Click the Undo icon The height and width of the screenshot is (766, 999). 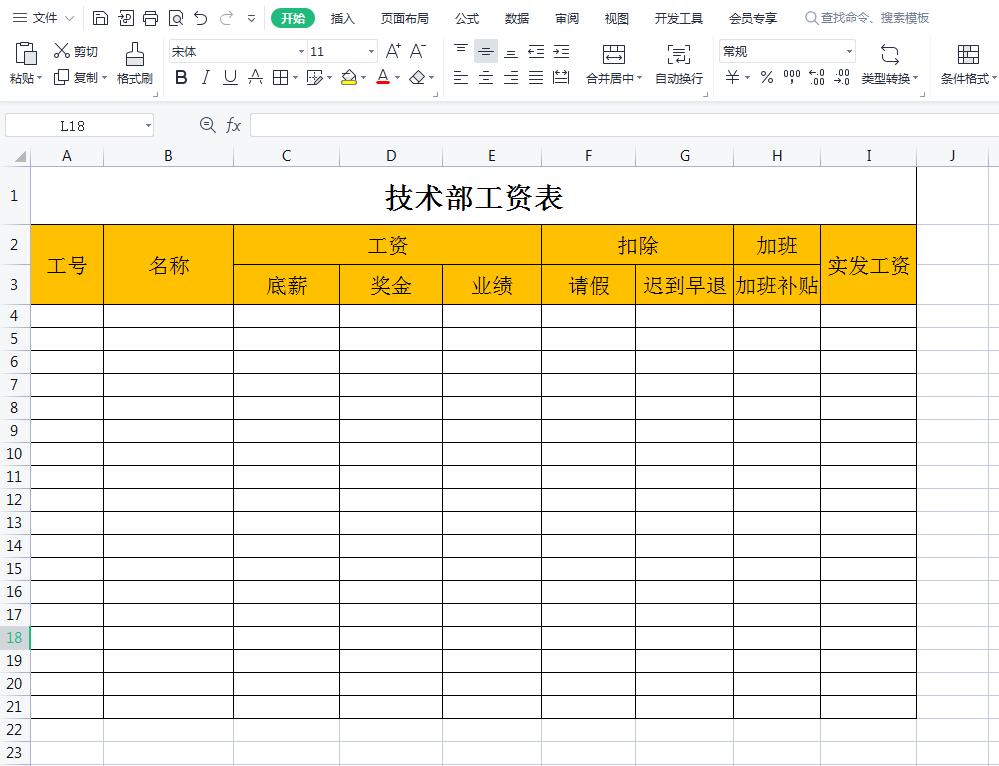(x=199, y=18)
